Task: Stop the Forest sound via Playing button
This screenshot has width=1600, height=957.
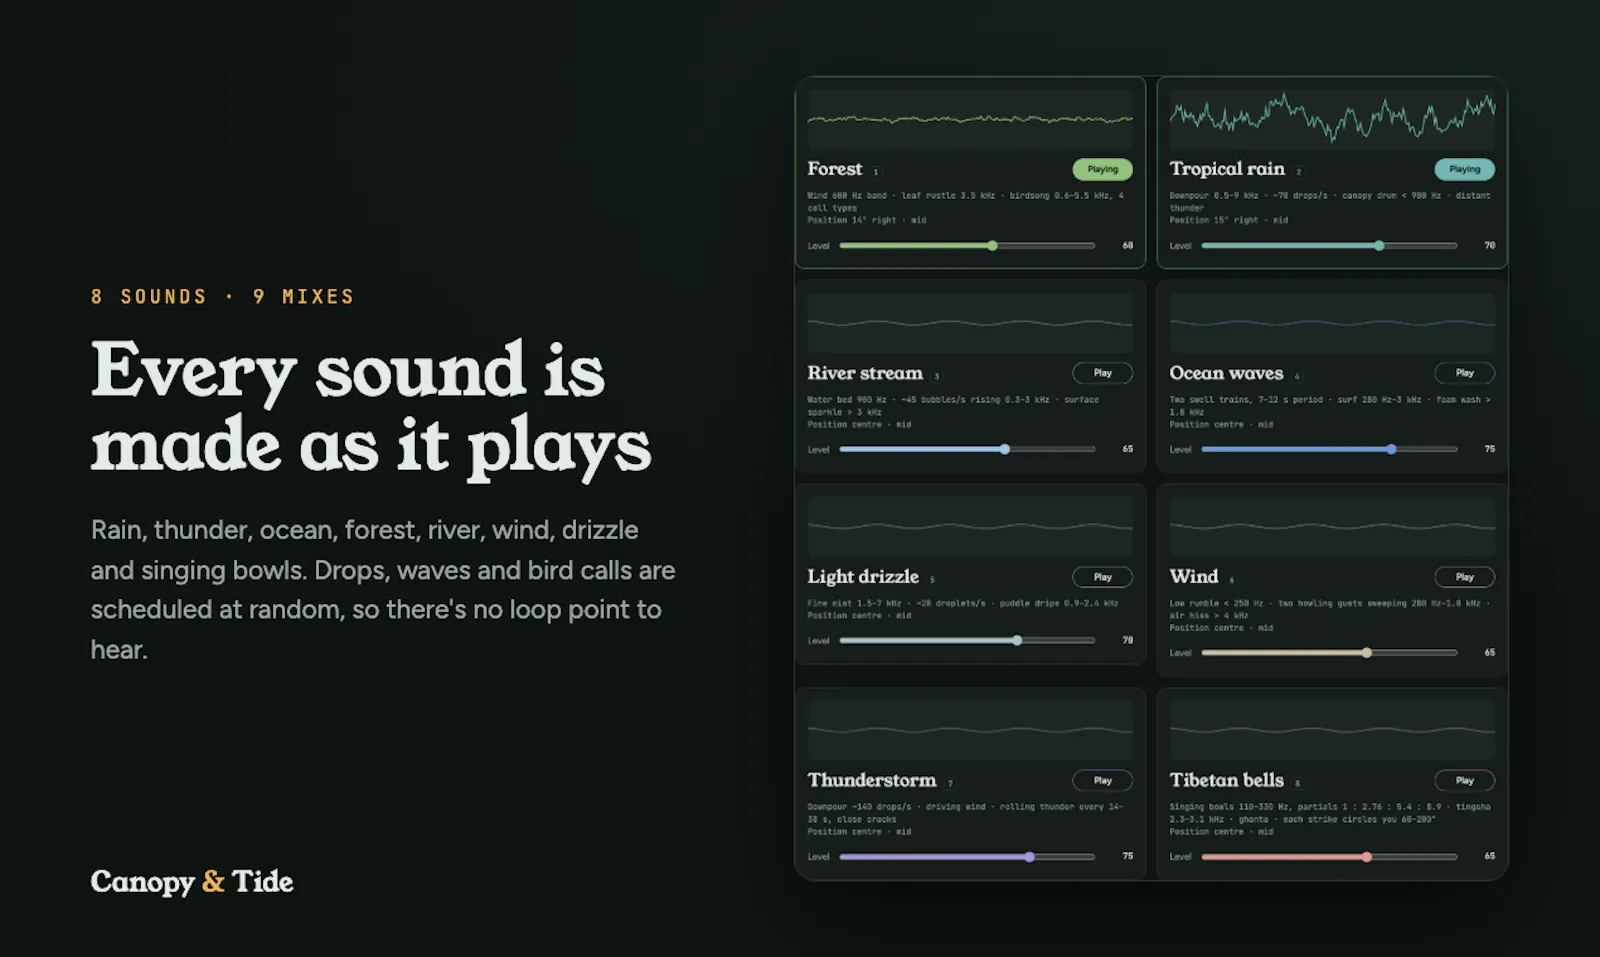Action: [x=1102, y=169]
